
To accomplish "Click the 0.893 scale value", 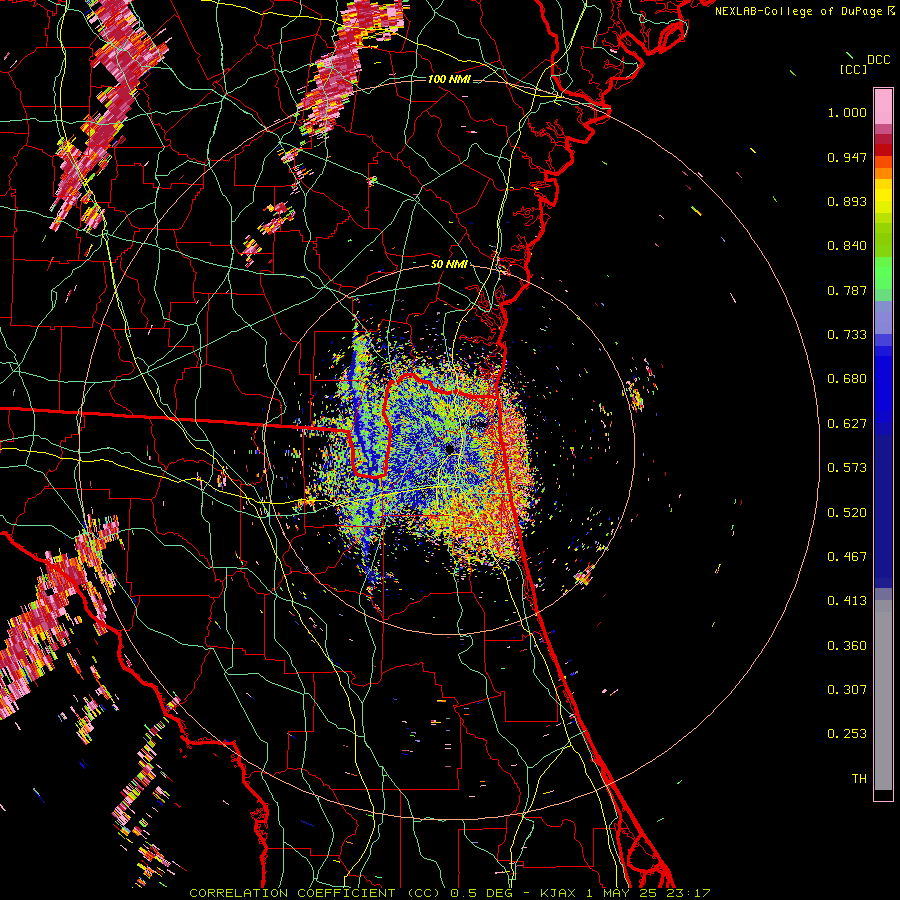I will (x=847, y=201).
